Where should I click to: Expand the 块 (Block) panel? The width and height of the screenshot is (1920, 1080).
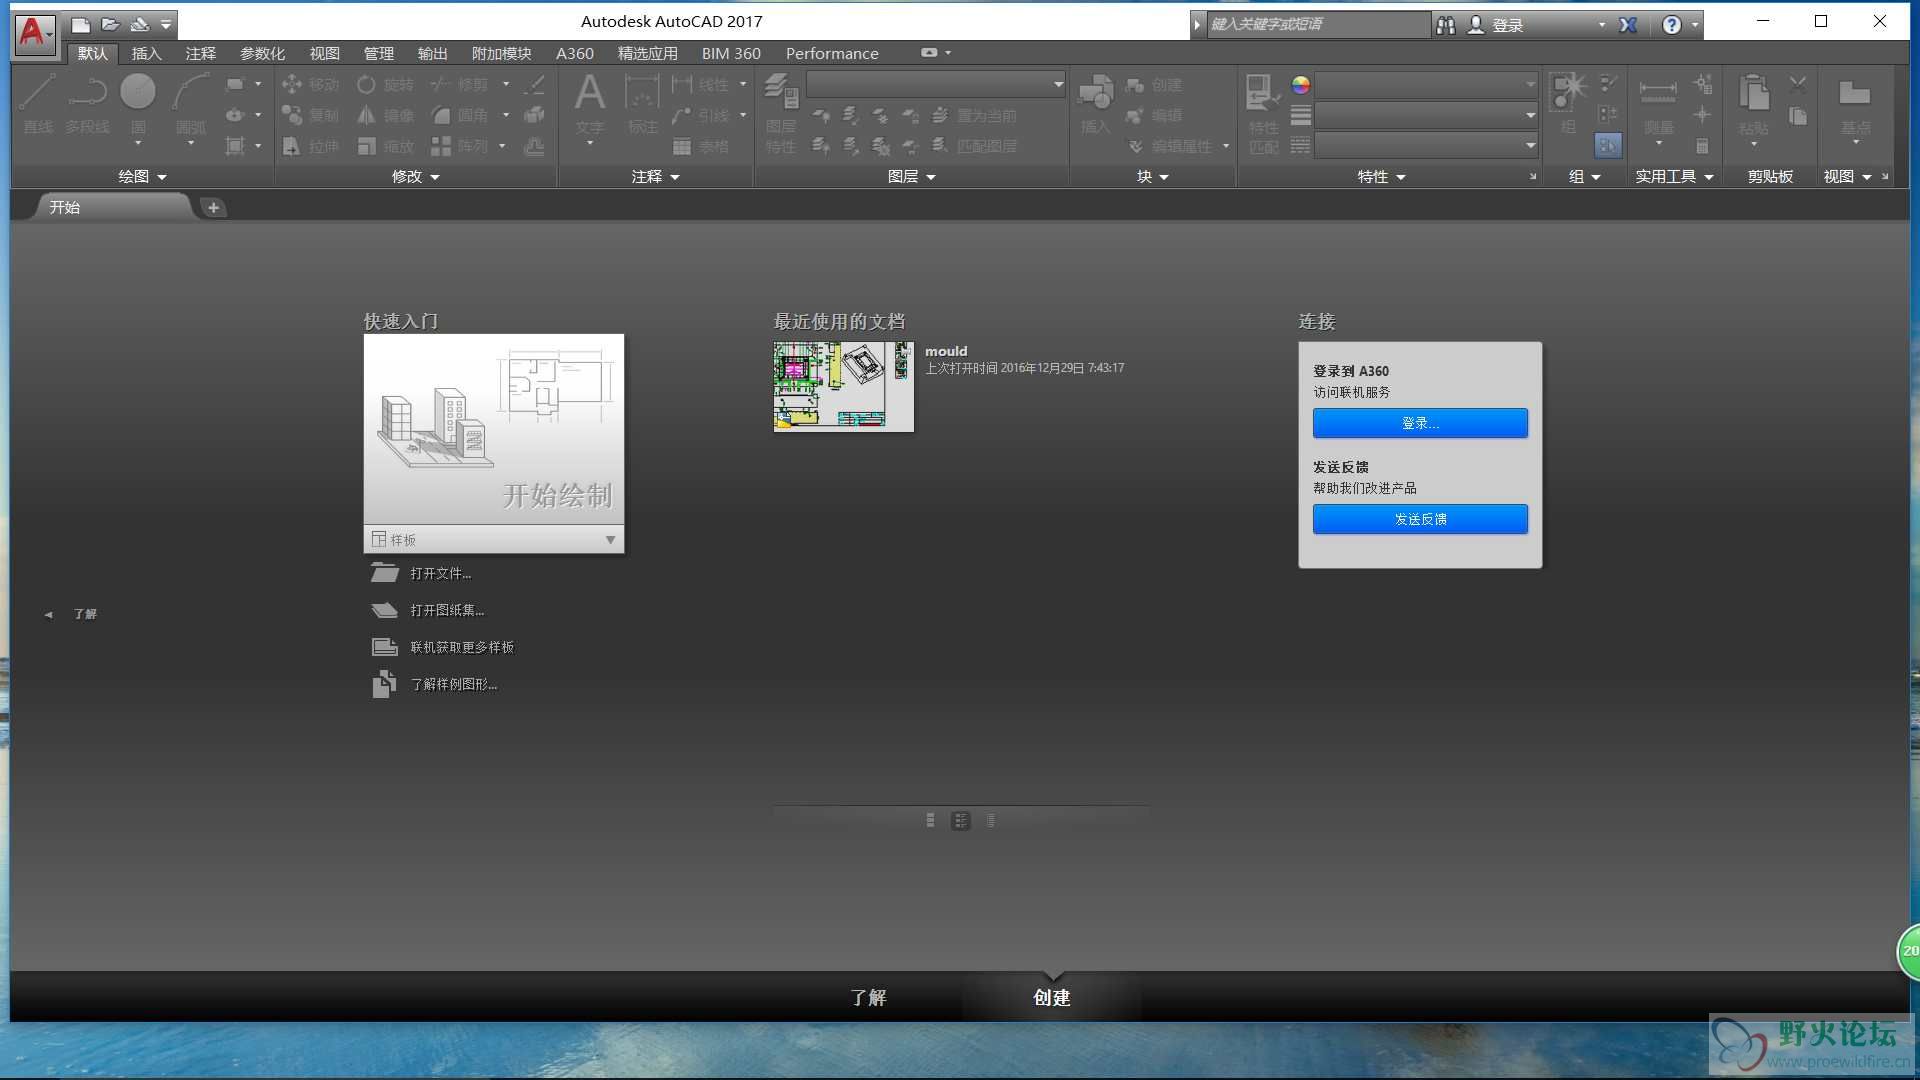[x=1152, y=176]
